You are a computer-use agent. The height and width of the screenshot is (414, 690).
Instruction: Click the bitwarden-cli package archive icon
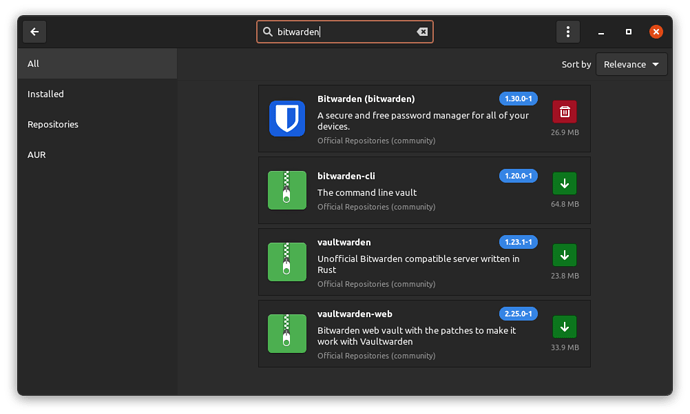[x=287, y=190]
